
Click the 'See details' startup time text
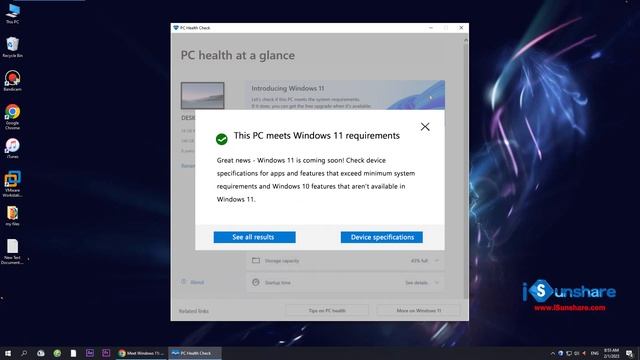coord(416,282)
